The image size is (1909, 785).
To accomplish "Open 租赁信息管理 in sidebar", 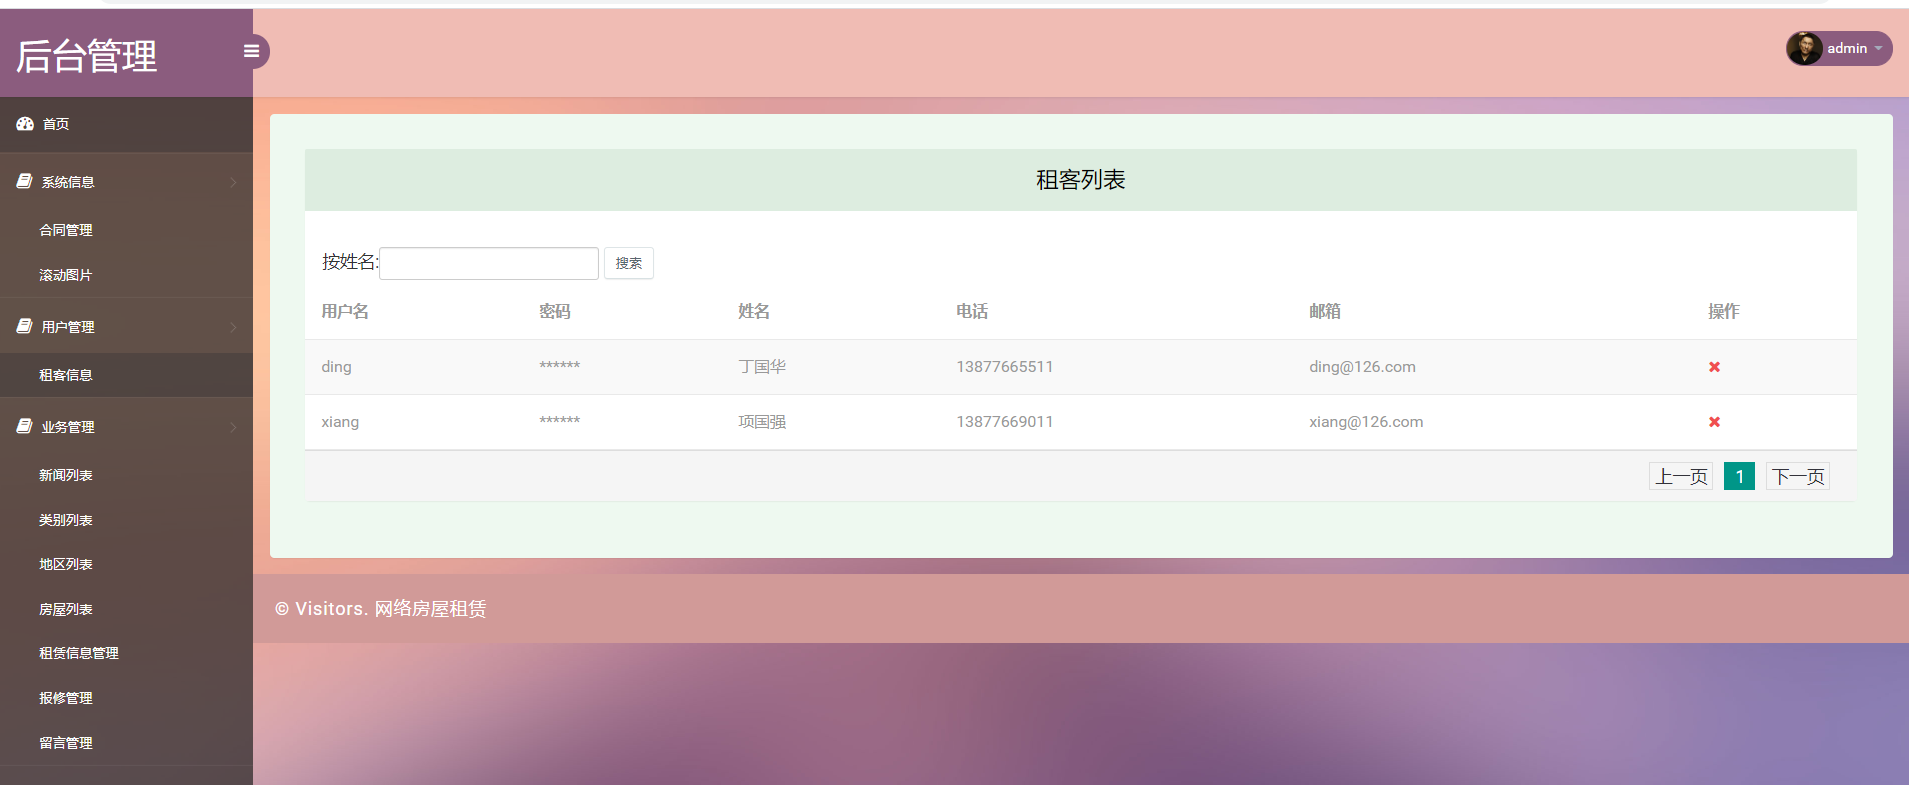I will coord(79,653).
